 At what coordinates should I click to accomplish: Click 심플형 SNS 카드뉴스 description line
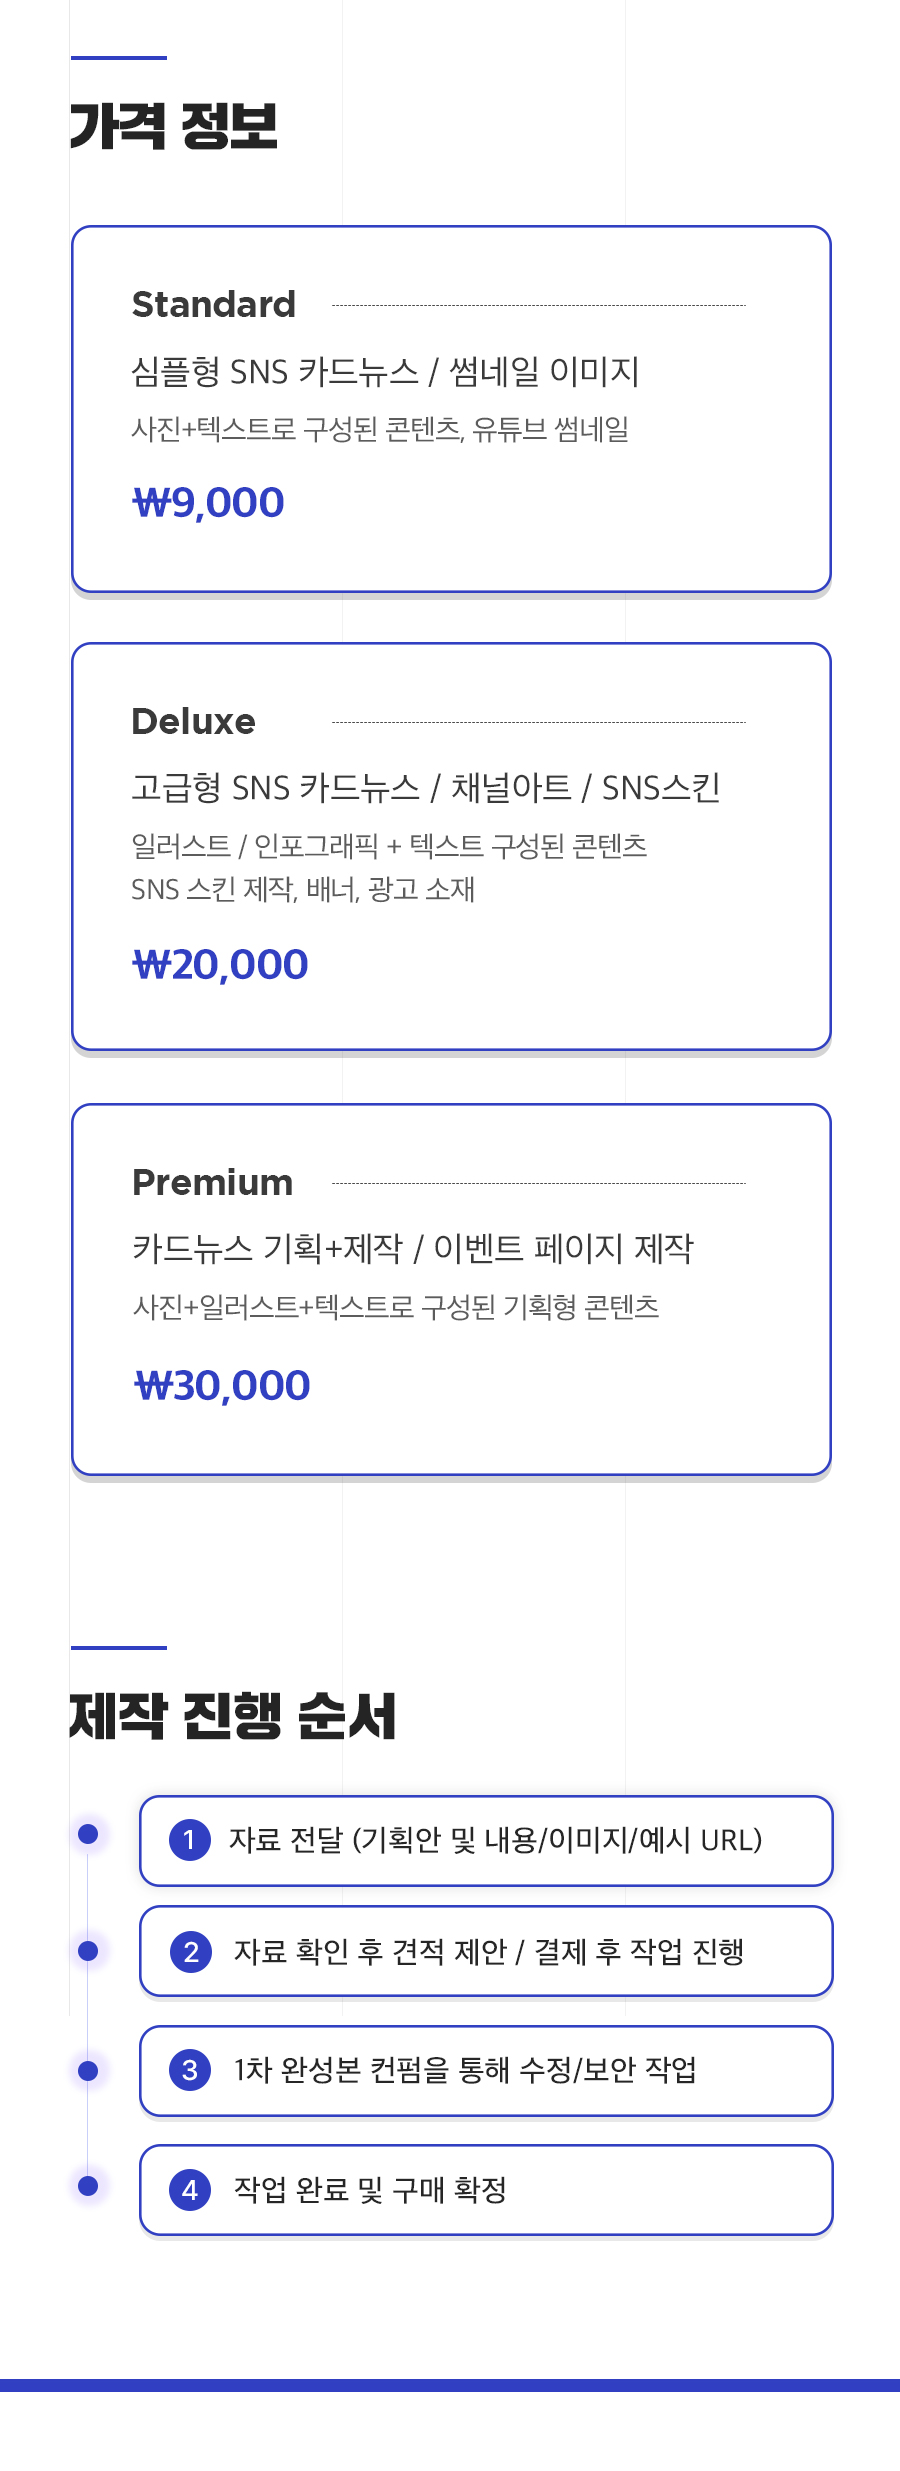(x=385, y=372)
